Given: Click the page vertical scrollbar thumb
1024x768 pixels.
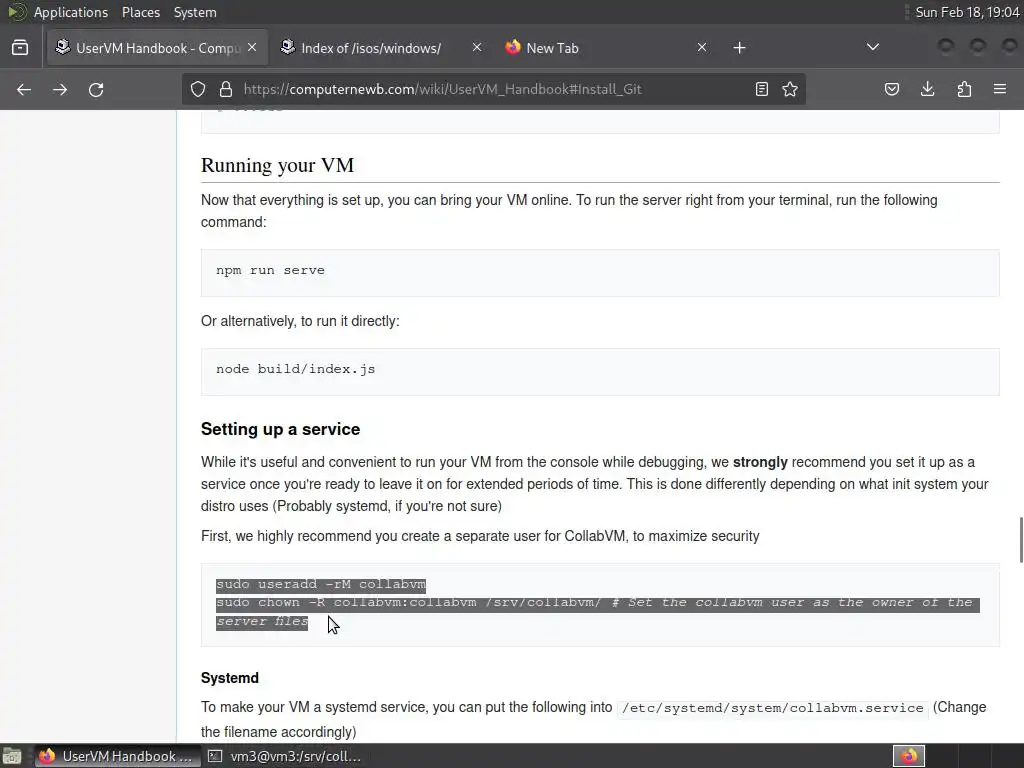Looking at the screenshot, I should pos(1021,539).
